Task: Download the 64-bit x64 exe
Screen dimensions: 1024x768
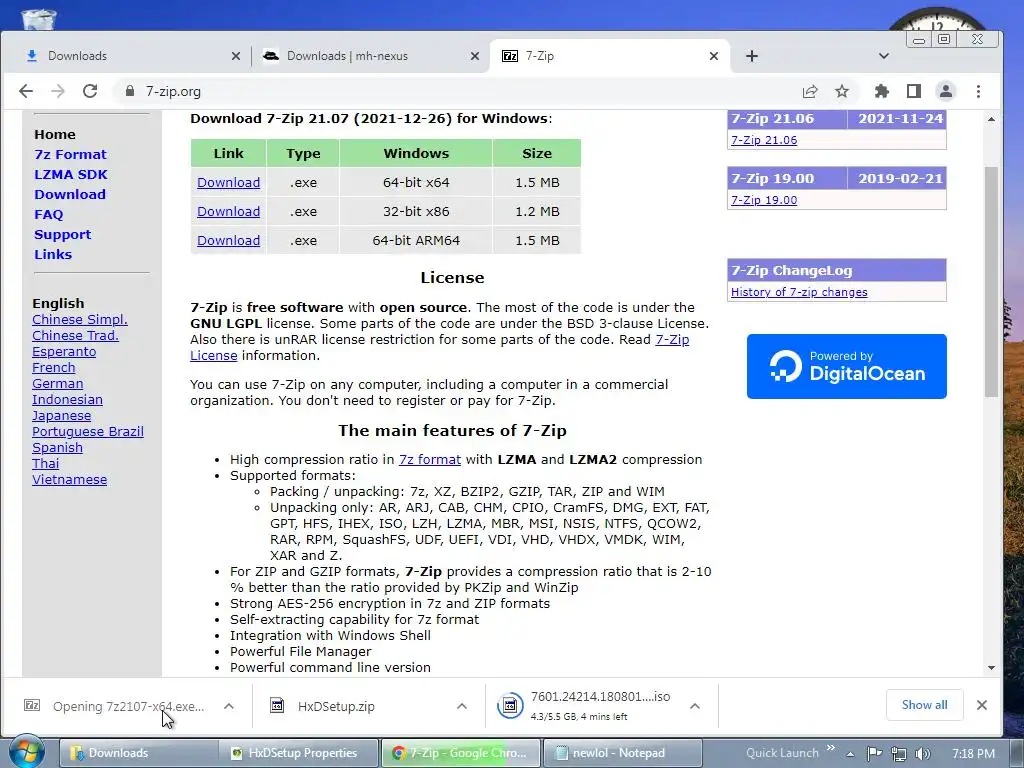Action: click(x=229, y=183)
